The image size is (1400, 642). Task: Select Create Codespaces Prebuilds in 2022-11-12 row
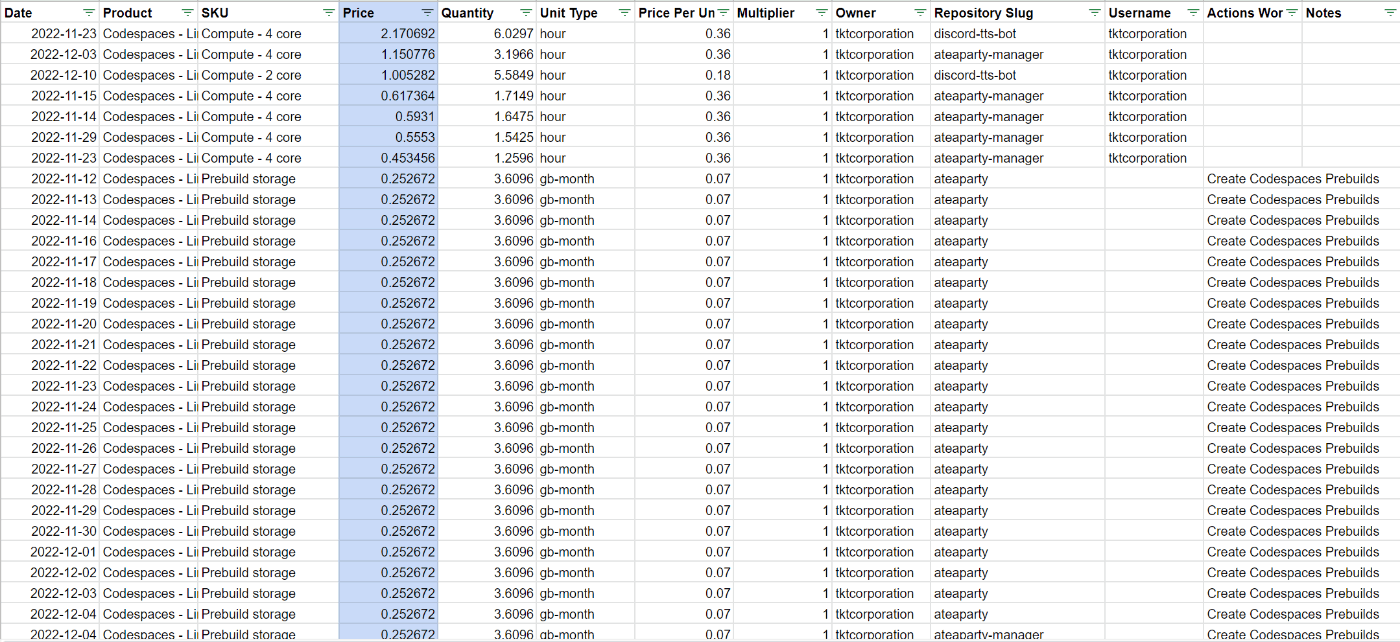1293,179
